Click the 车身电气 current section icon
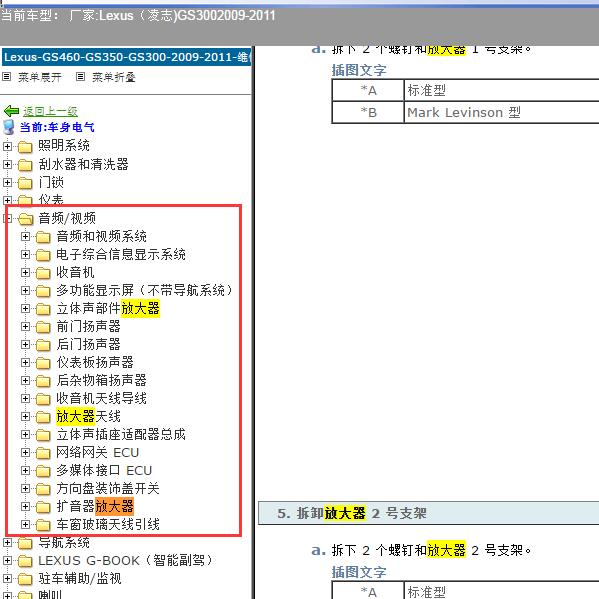The width and height of the screenshot is (599, 599). [x=9, y=127]
